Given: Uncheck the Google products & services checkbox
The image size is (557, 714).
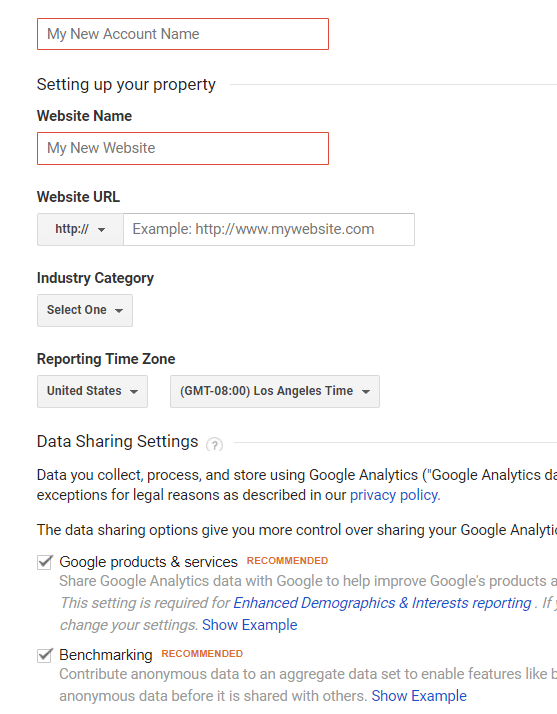Looking at the screenshot, I should [45, 562].
